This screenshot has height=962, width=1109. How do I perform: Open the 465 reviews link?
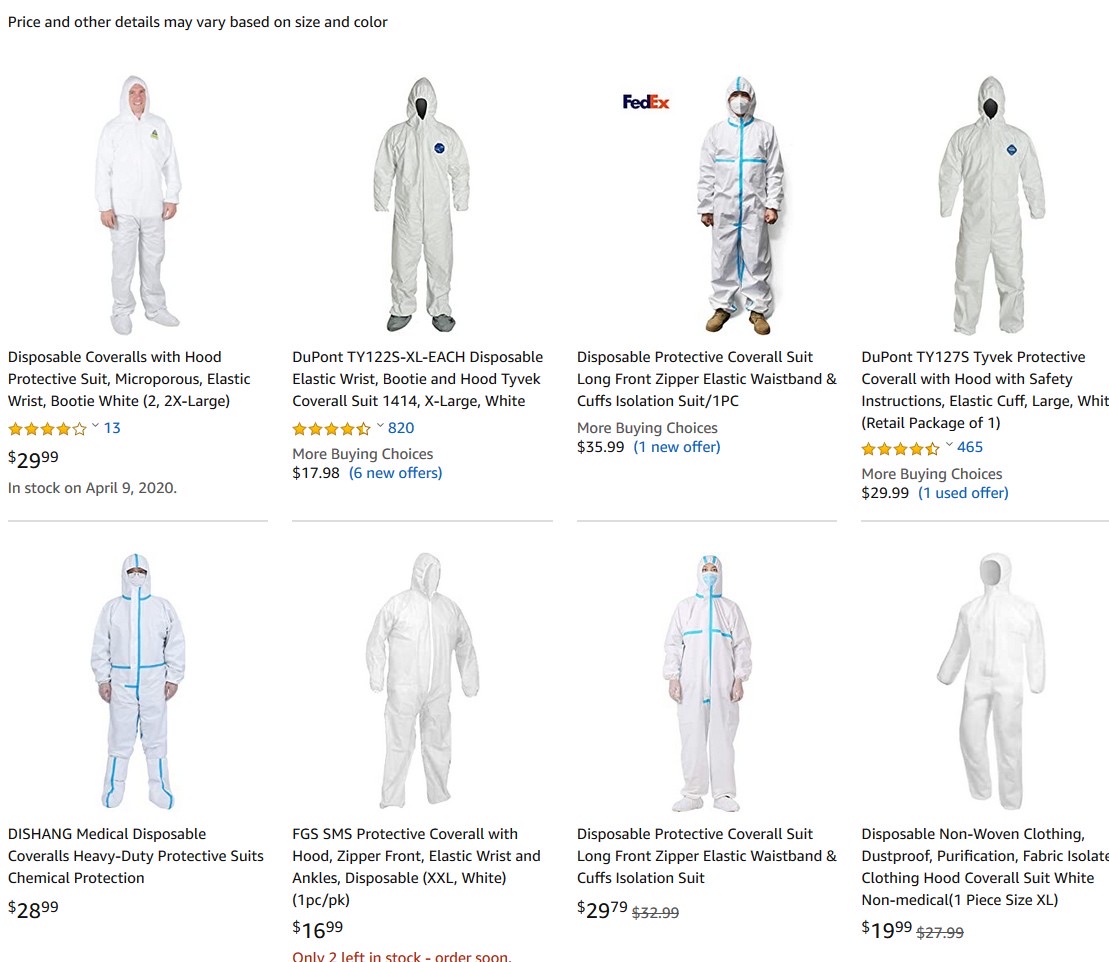coord(970,447)
